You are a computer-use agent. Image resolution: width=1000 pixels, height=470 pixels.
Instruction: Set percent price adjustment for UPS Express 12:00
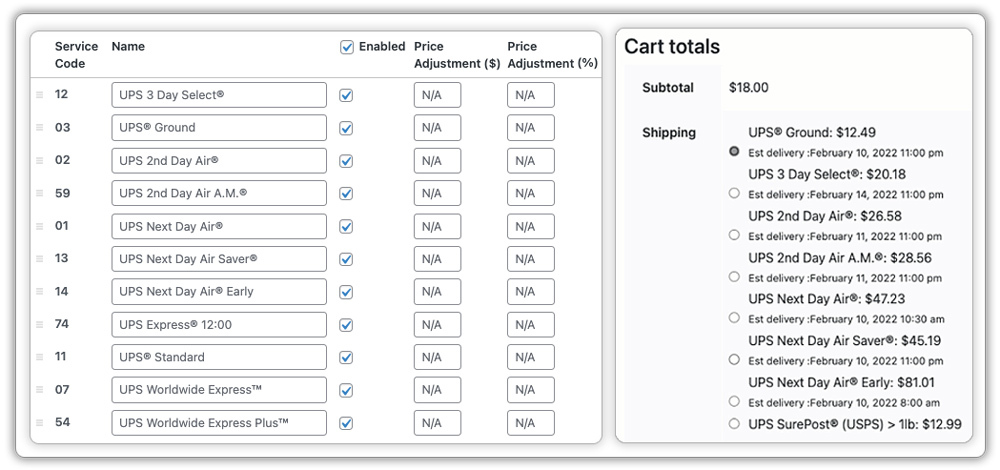click(531, 325)
